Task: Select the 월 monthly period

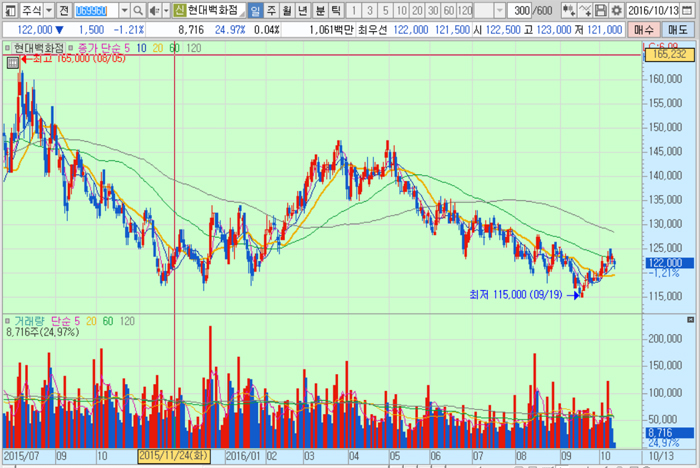Action: [x=287, y=10]
